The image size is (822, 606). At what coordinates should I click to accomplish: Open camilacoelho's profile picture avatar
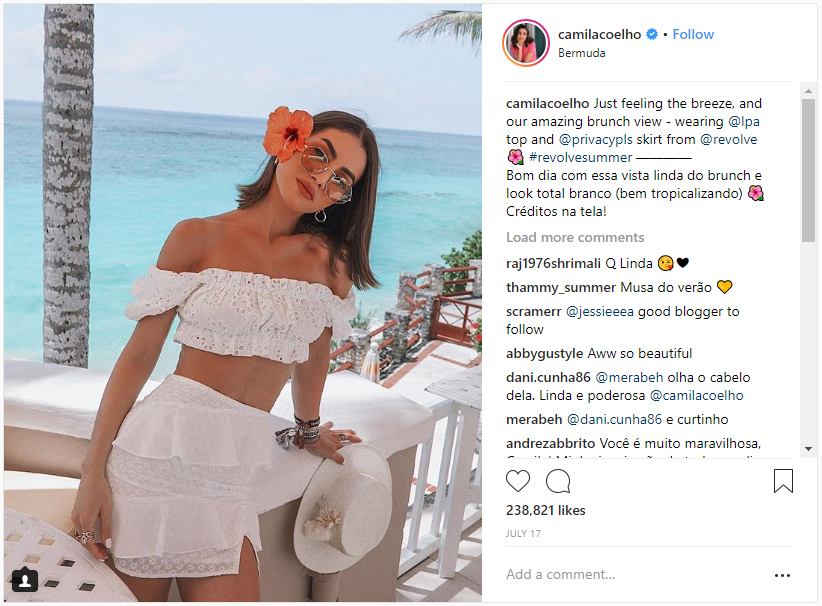526,43
